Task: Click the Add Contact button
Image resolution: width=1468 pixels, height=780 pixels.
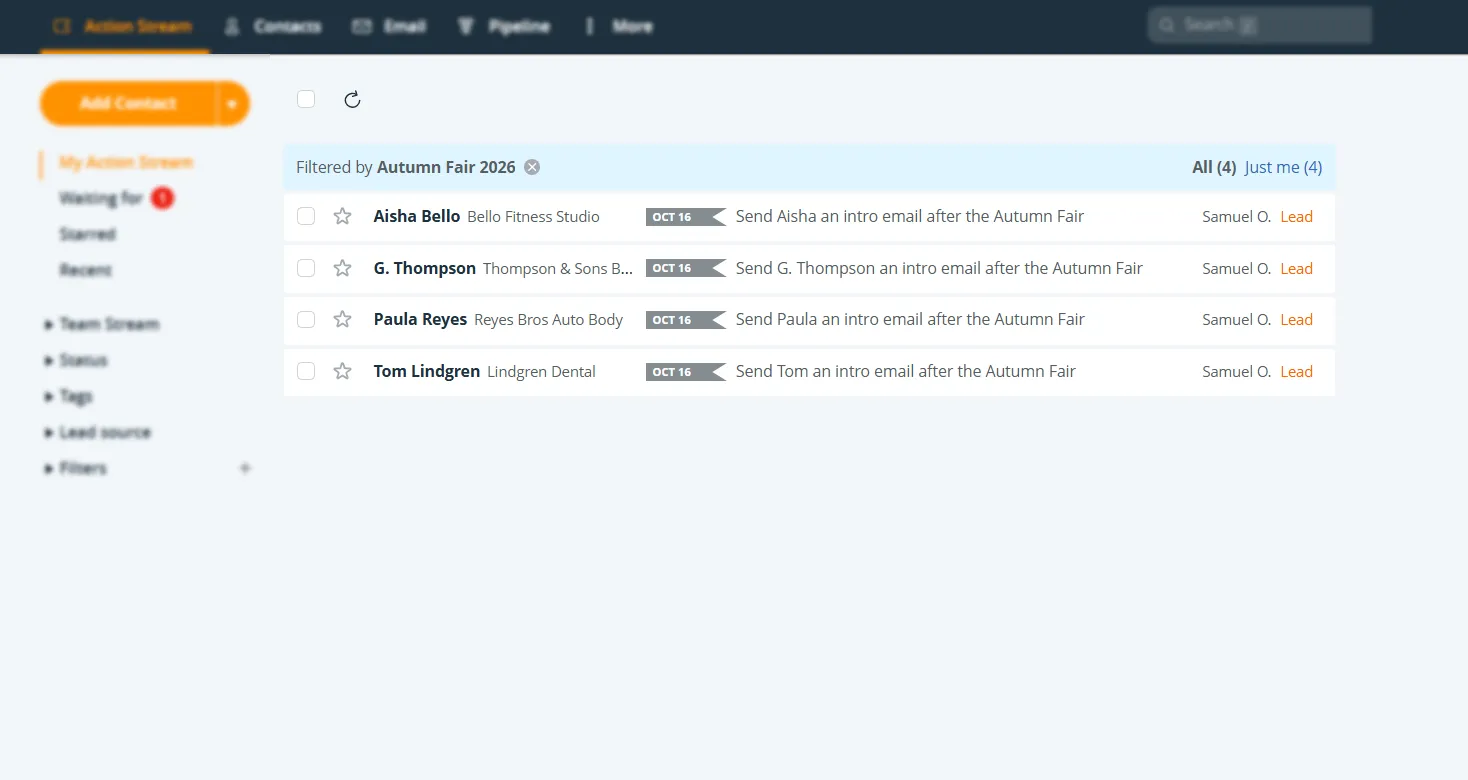Action: coord(128,103)
